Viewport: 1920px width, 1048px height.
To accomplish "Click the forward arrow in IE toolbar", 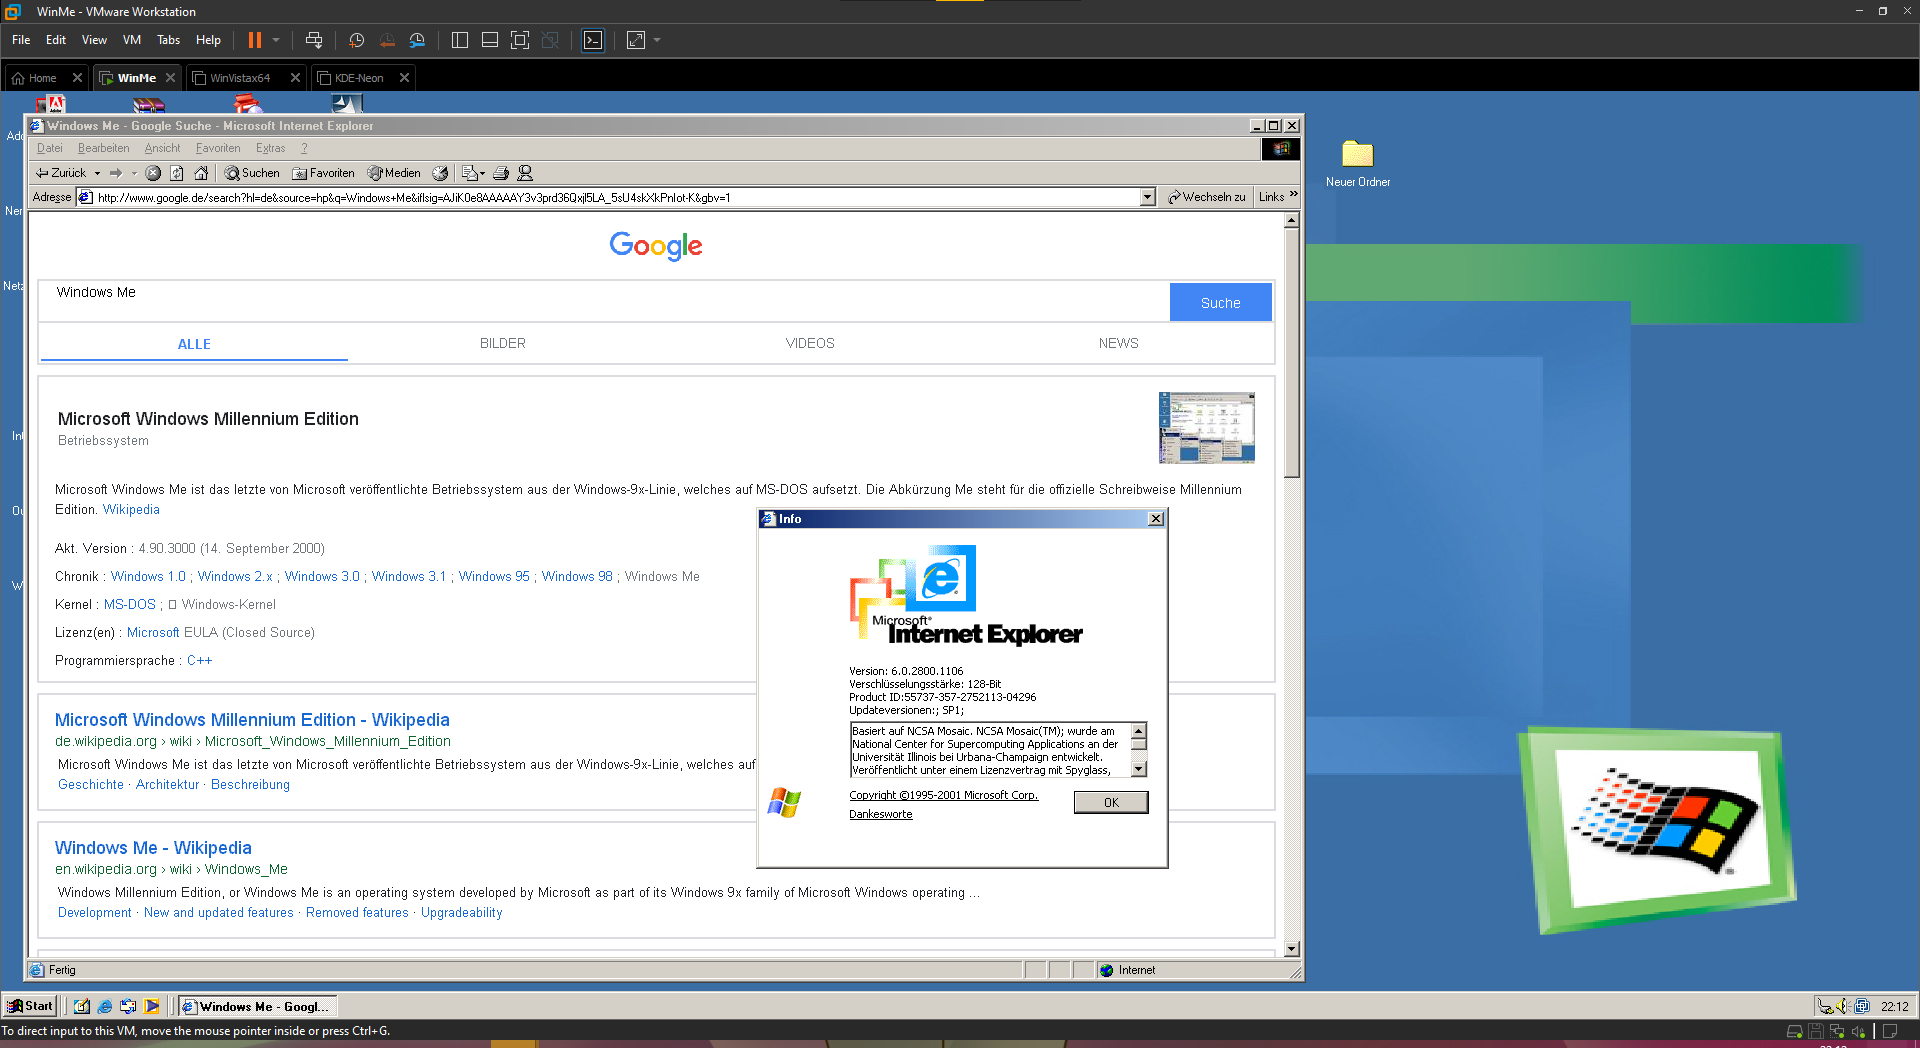I will (x=116, y=173).
